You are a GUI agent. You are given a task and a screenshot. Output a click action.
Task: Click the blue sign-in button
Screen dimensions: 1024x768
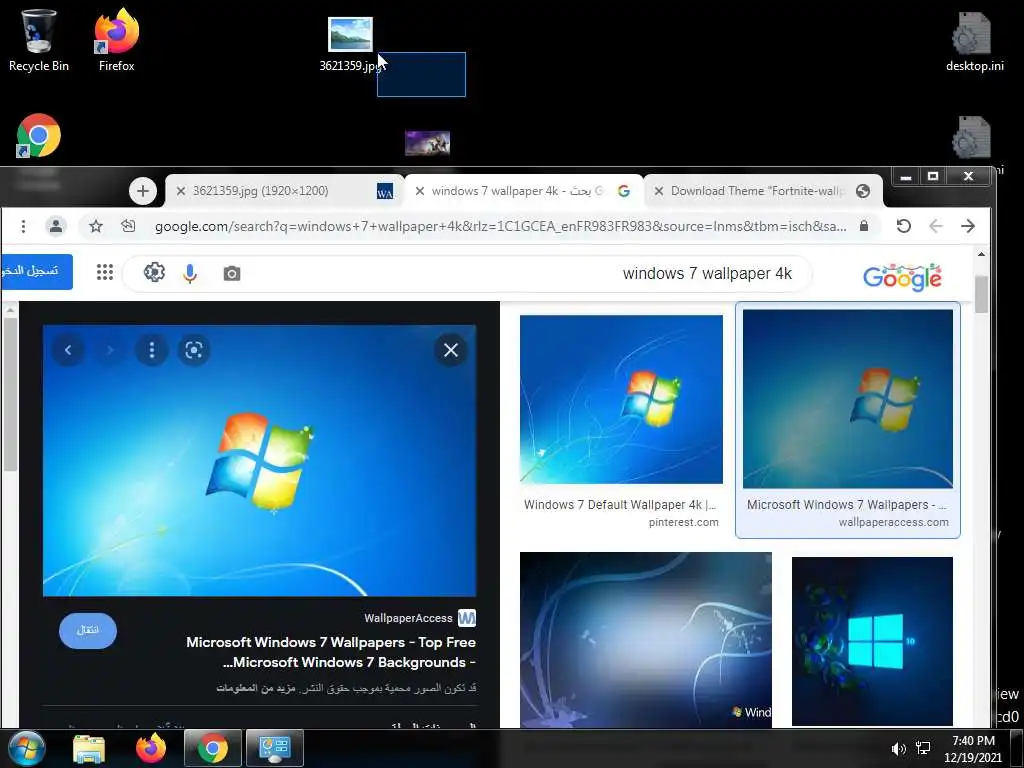tap(37, 272)
